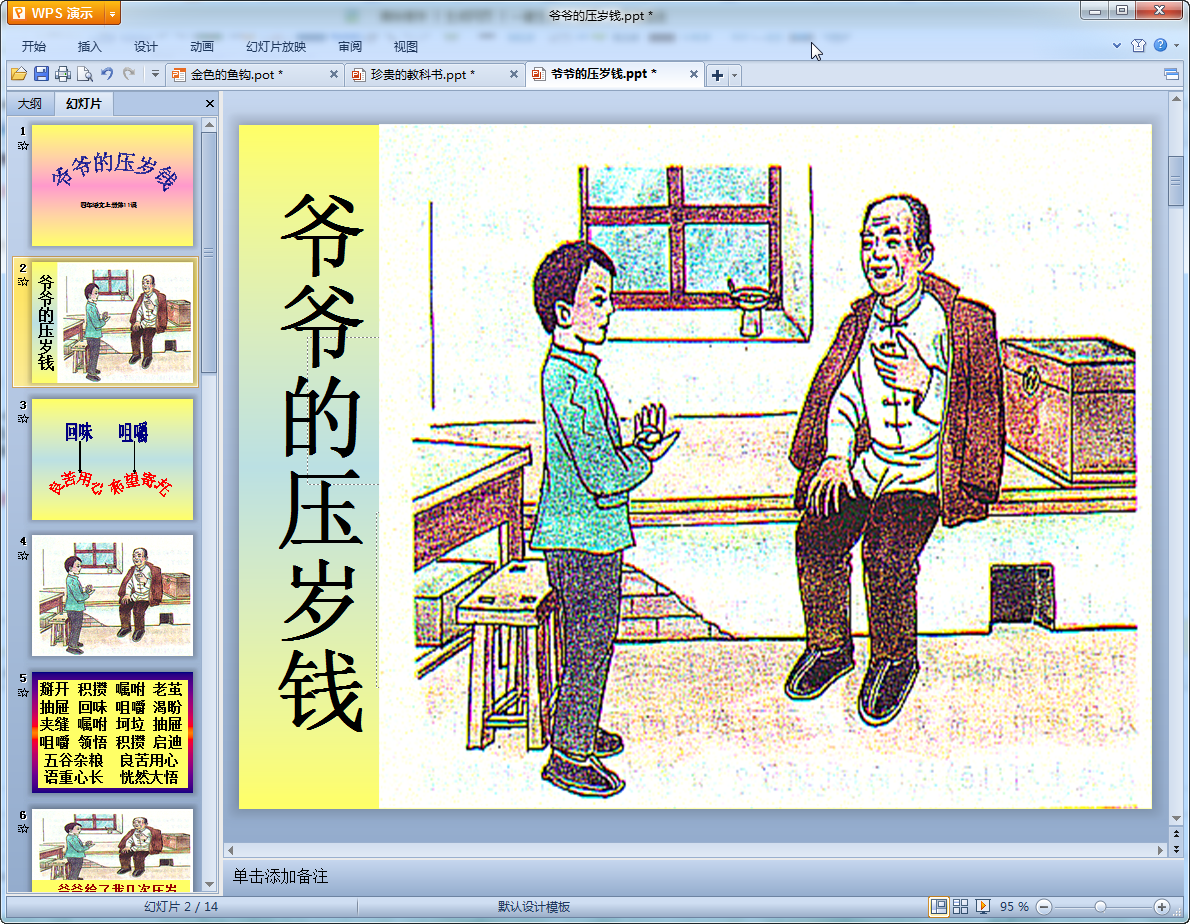1190x924 pixels.
Task: Open the skin shirt icon in title area
Action: [x=1138, y=46]
